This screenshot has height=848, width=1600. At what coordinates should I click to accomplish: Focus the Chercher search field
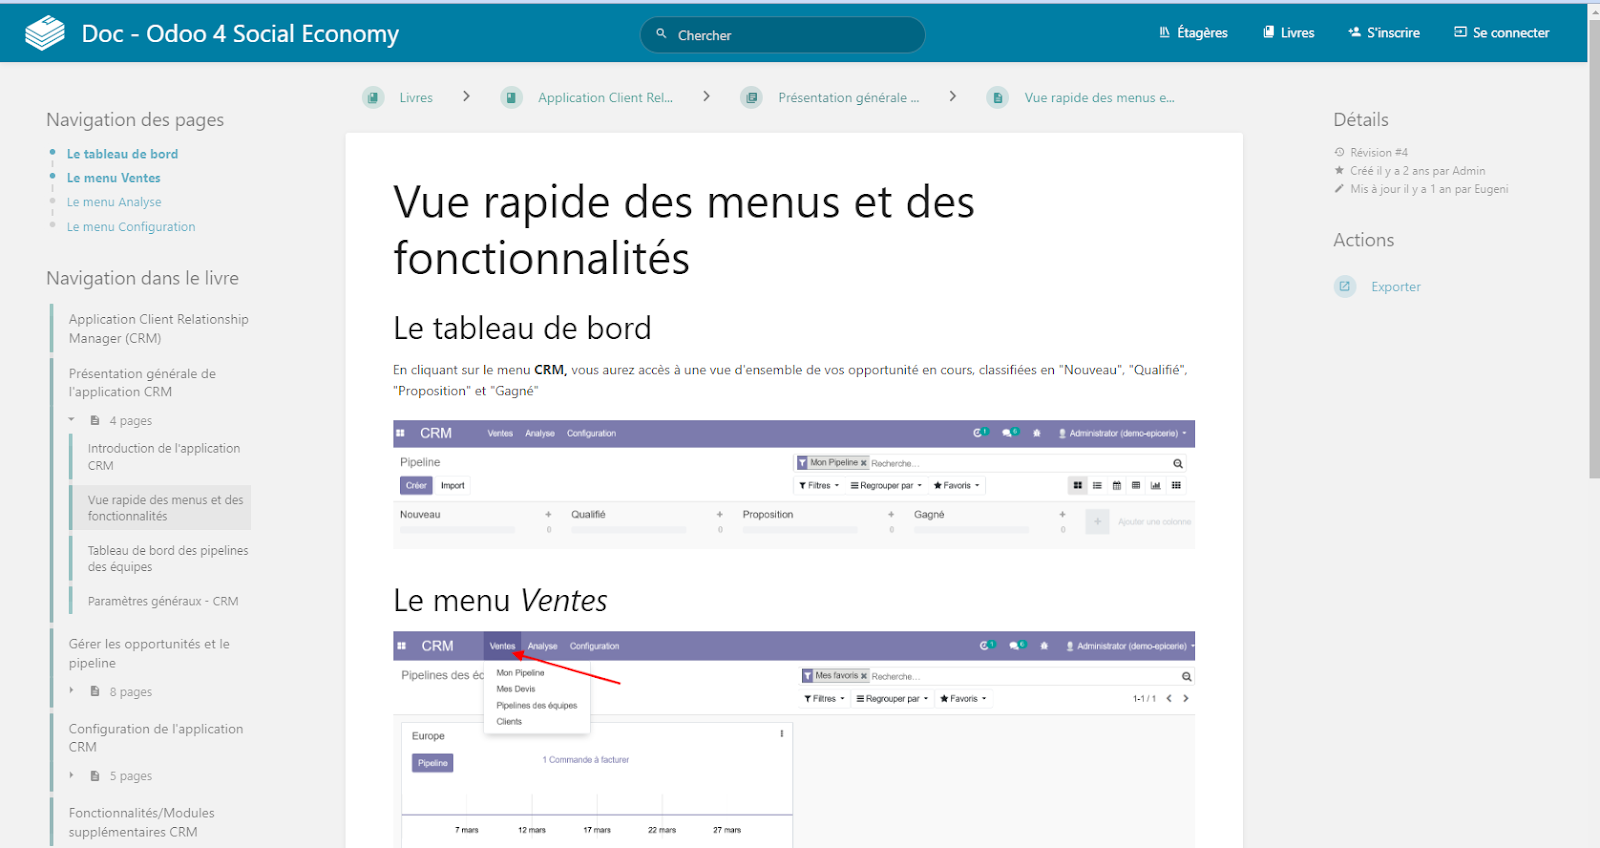[x=782, y=35]
